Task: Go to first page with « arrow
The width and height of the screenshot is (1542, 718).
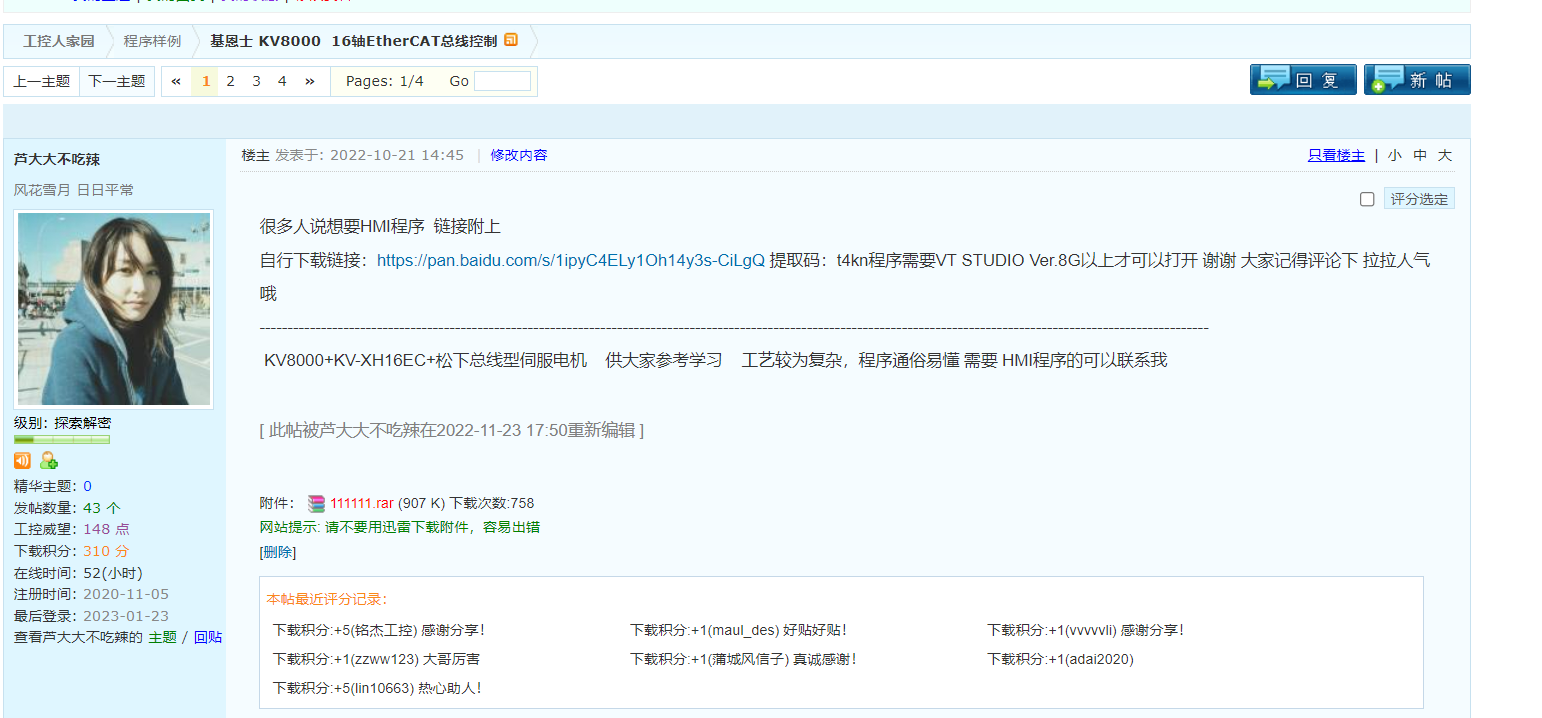Action: click(x=176, y=81)
